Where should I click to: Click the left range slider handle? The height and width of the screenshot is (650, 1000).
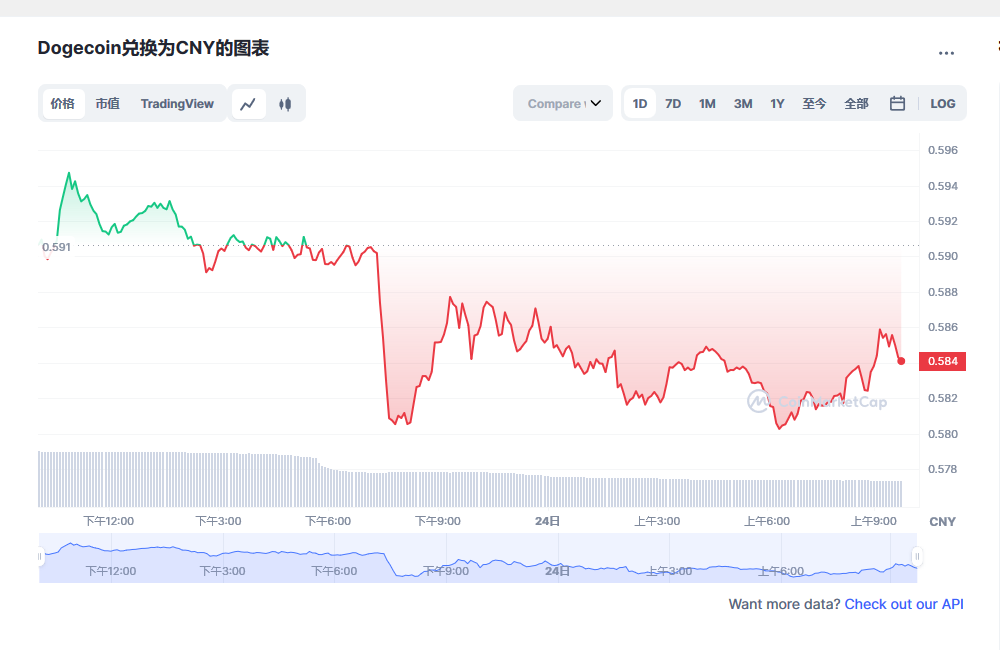point(40,556)
